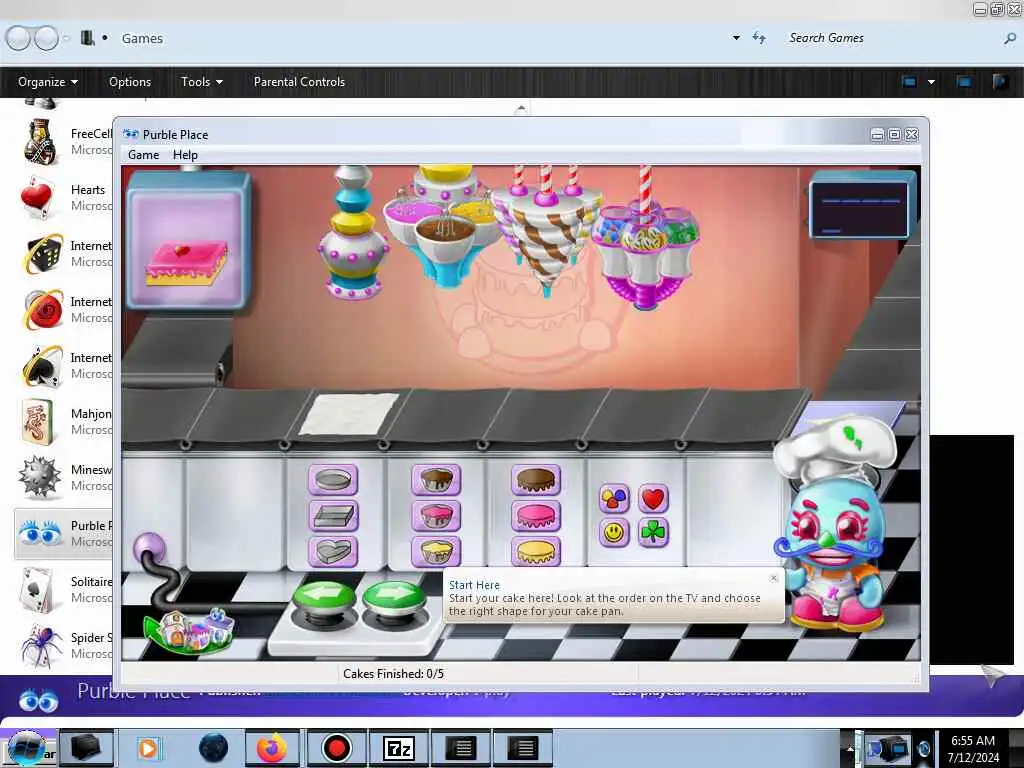This screenshot has width=1024, height=768.
Task: Click the change view icon
Action: coord(909,82)
